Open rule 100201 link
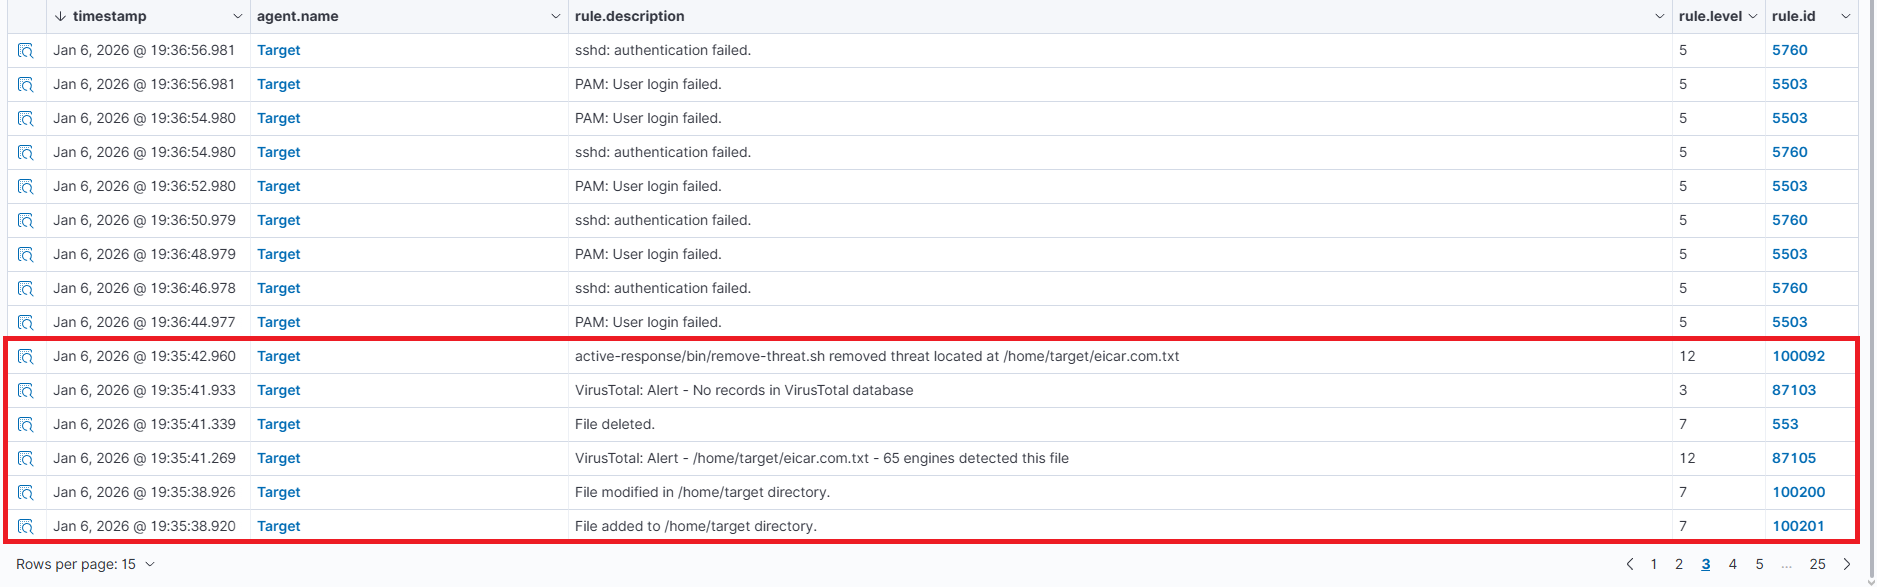This screenshot has width=1877, height=587. click(x=1798, y=526)
